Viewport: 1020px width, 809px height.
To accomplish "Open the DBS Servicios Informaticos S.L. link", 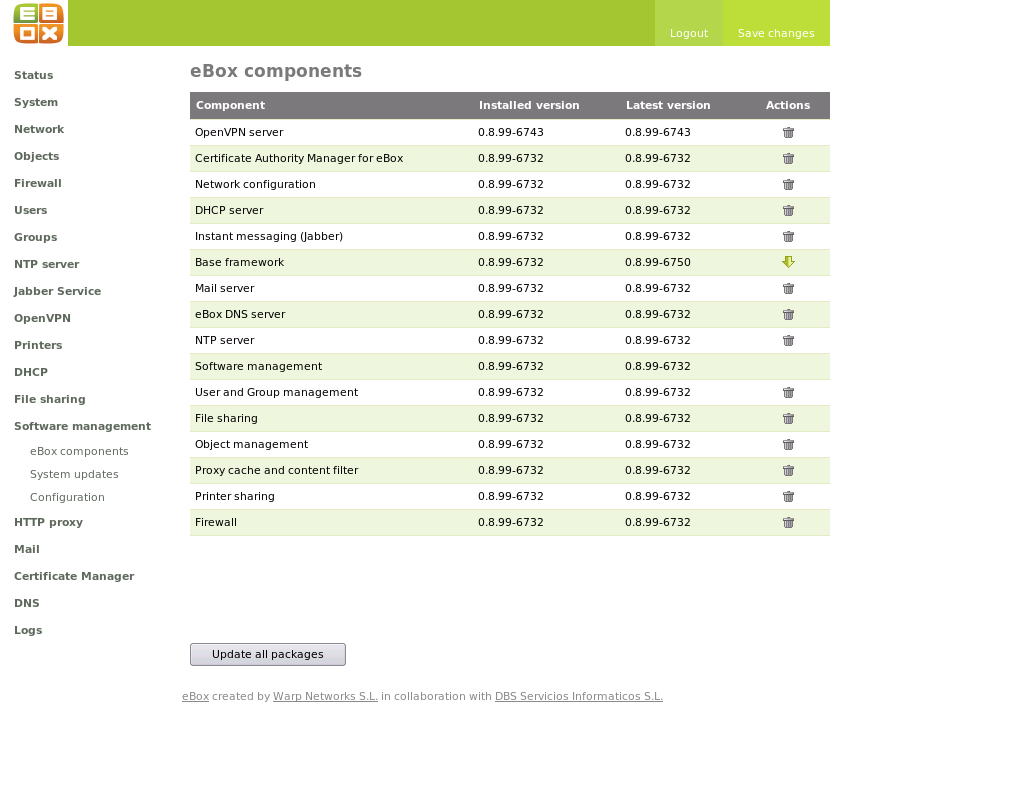I will (579, 696).
